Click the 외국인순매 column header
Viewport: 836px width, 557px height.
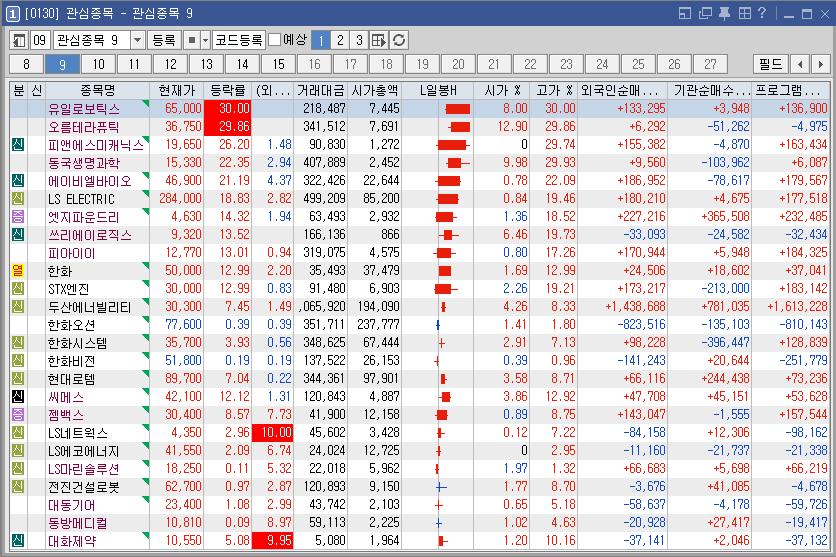pos(622,90)
